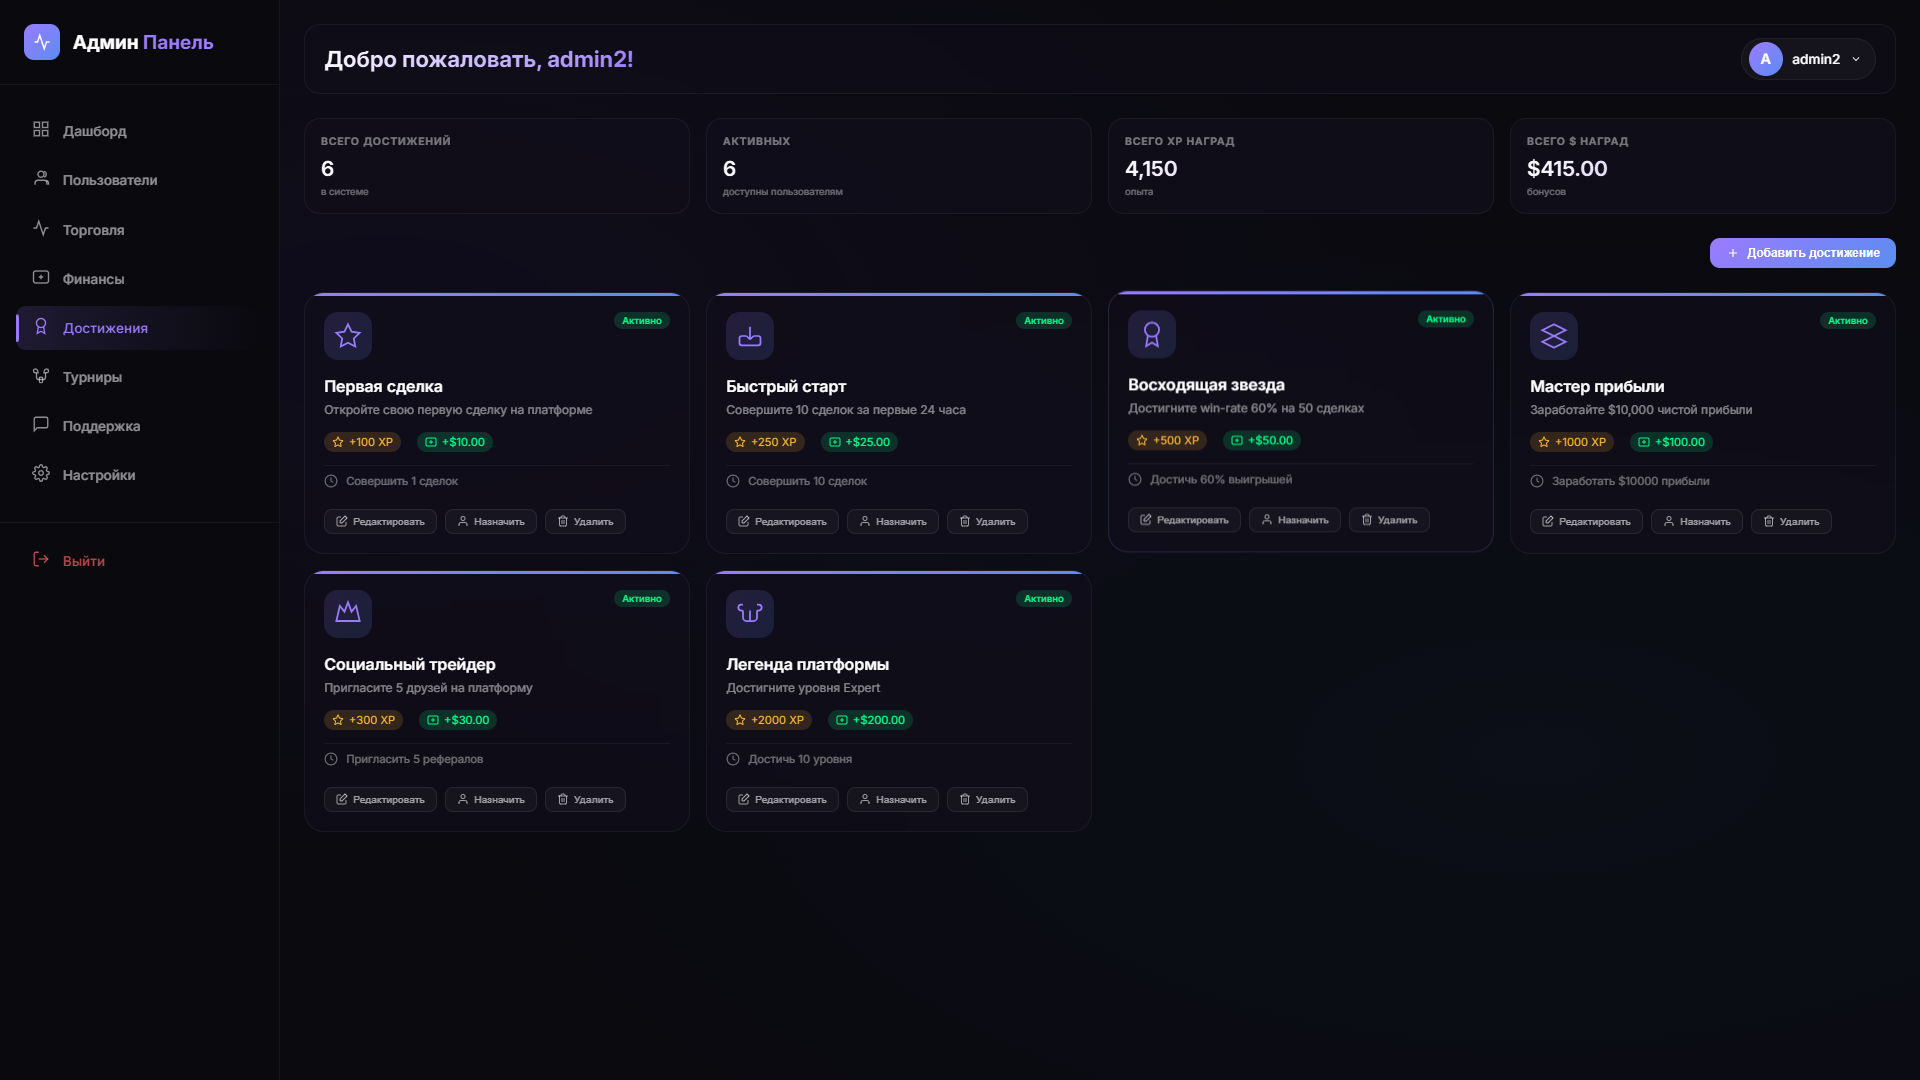The image size is (1920, 1080).
Task: Assign Восходящая звезда to a user
Action: point(1295,520)
